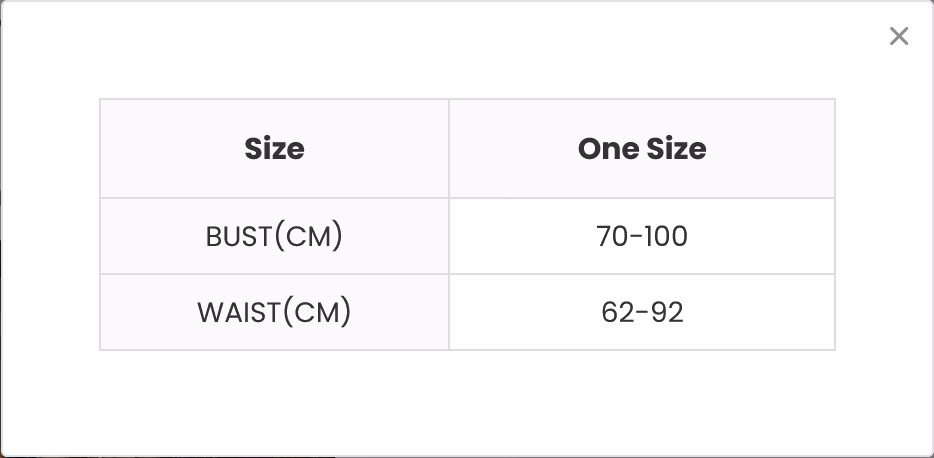Screen dimensions: 934x458
Task: Close the size chart popup
Action: [x=898, y=36]
